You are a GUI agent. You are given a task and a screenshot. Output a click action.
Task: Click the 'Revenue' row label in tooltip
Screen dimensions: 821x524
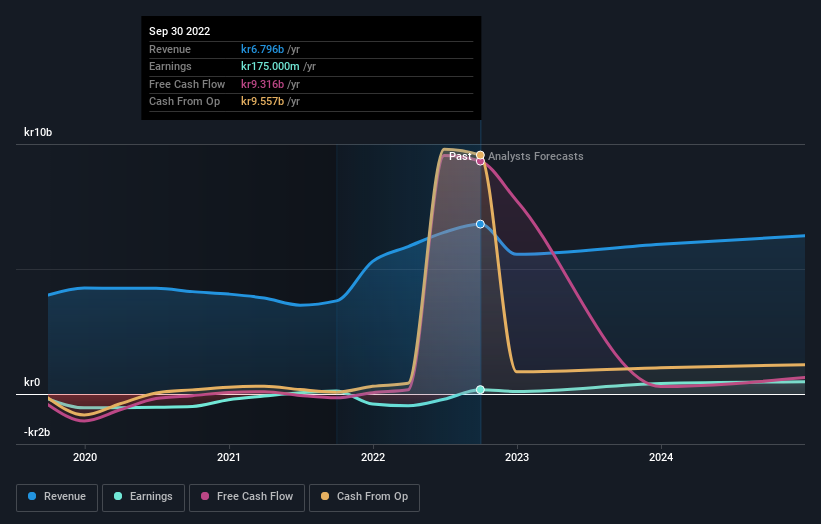[170, 49]
